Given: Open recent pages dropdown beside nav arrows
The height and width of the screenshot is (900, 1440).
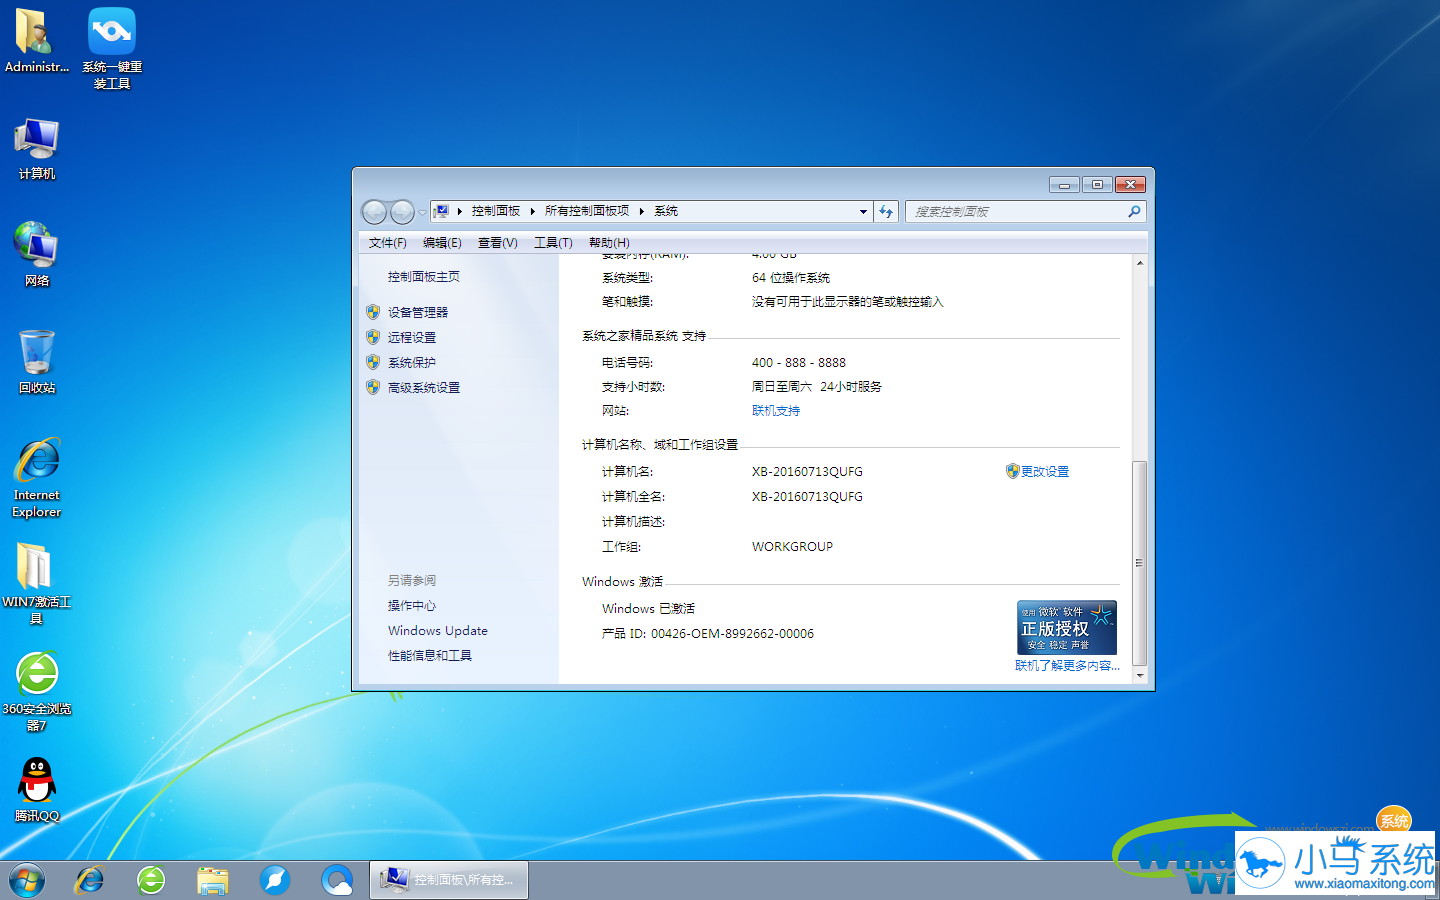Looking at the screenshot, I should (x=422, y=213).
